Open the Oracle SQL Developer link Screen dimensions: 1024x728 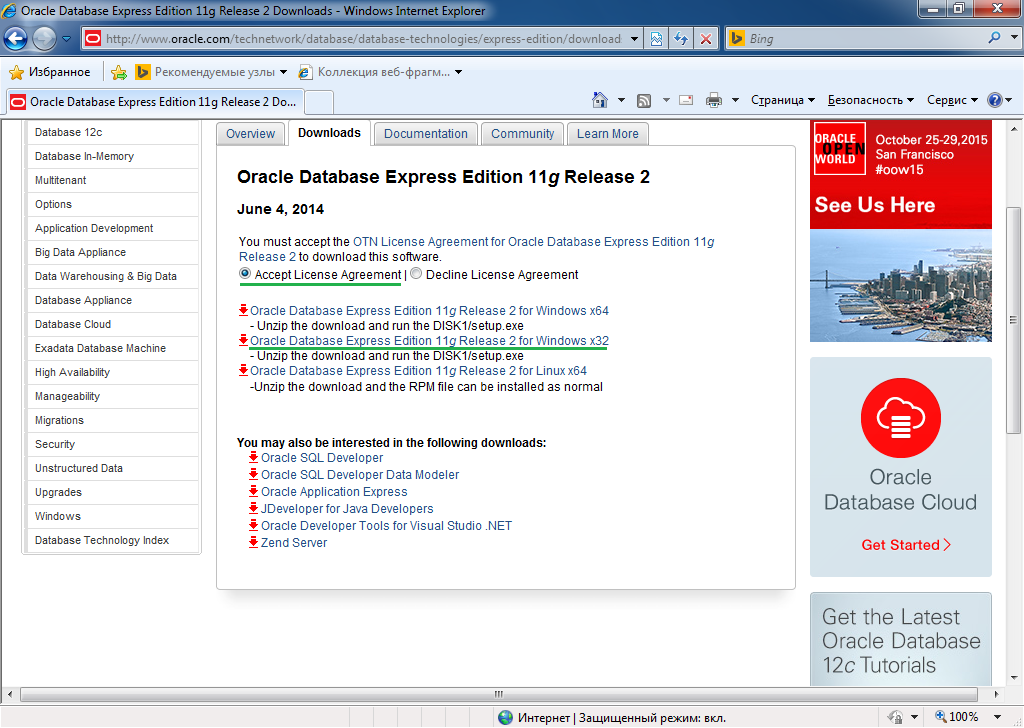[x=322, y=458]
